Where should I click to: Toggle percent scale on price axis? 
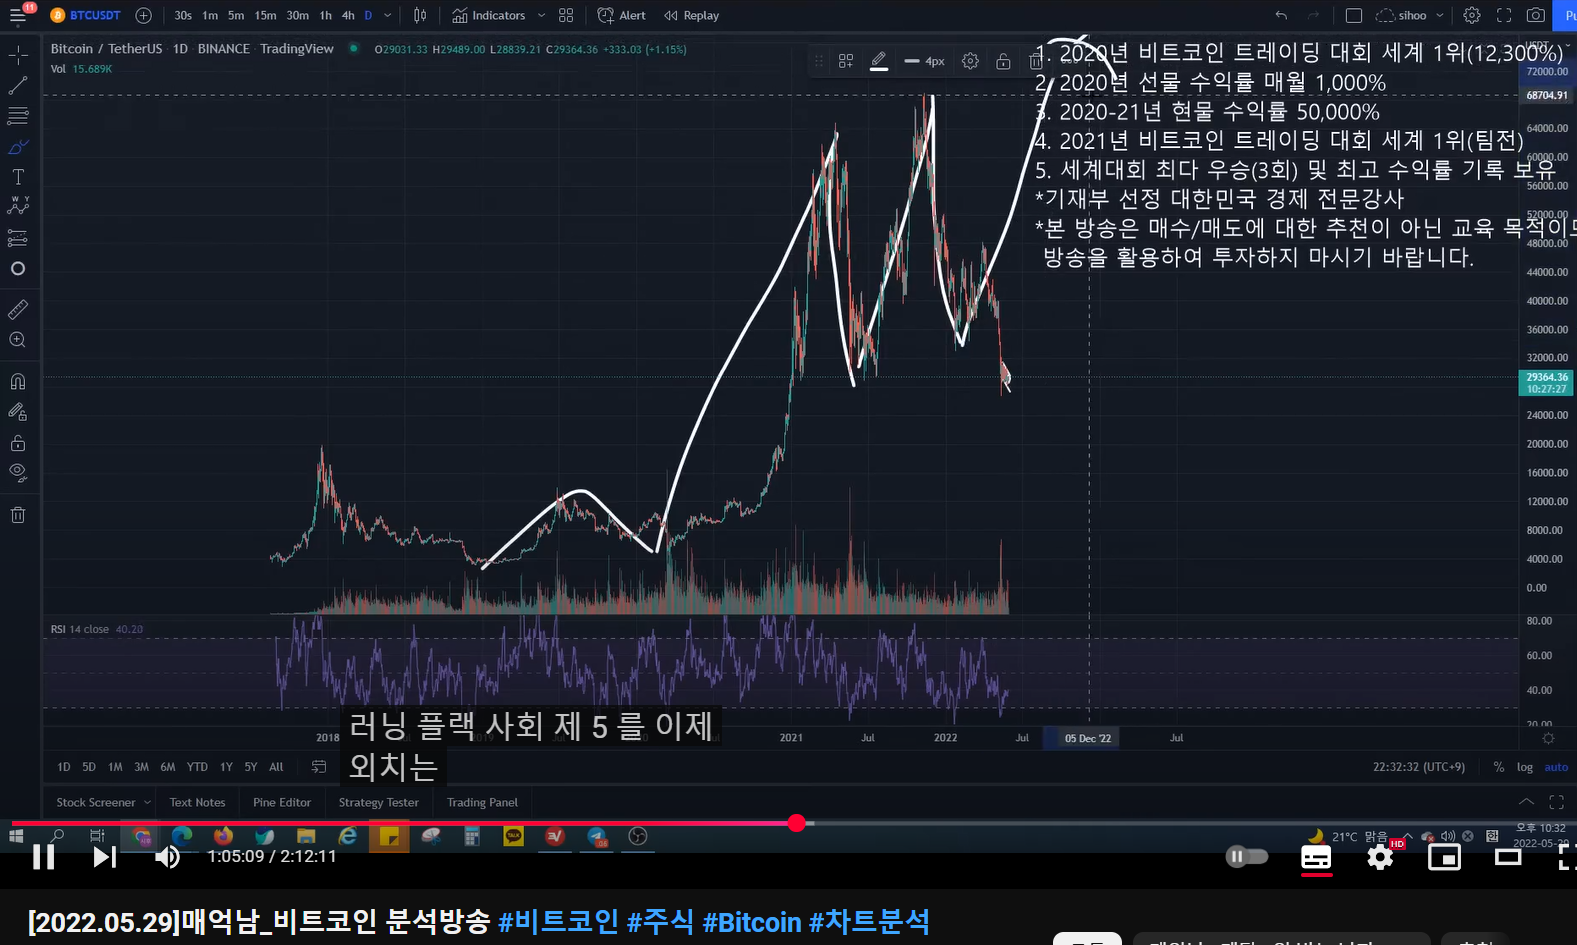point(1498,767)
